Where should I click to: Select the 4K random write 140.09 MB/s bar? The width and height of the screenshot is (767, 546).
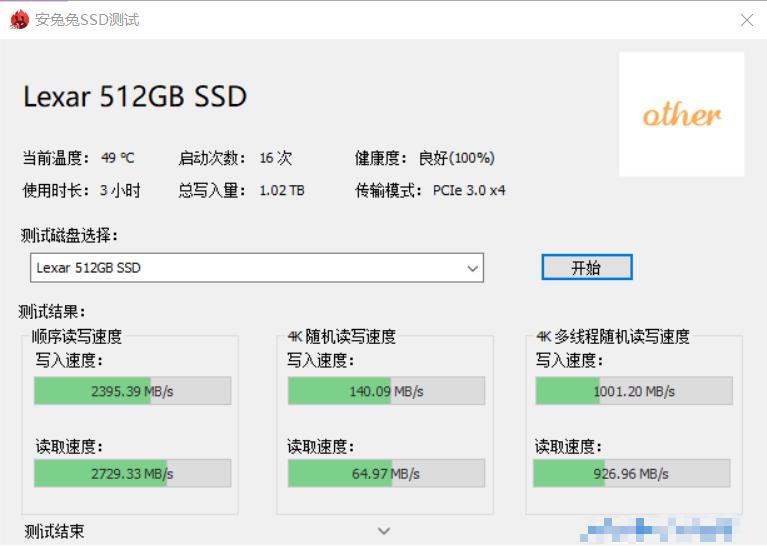pyautogui.click(x=386, y=391)
